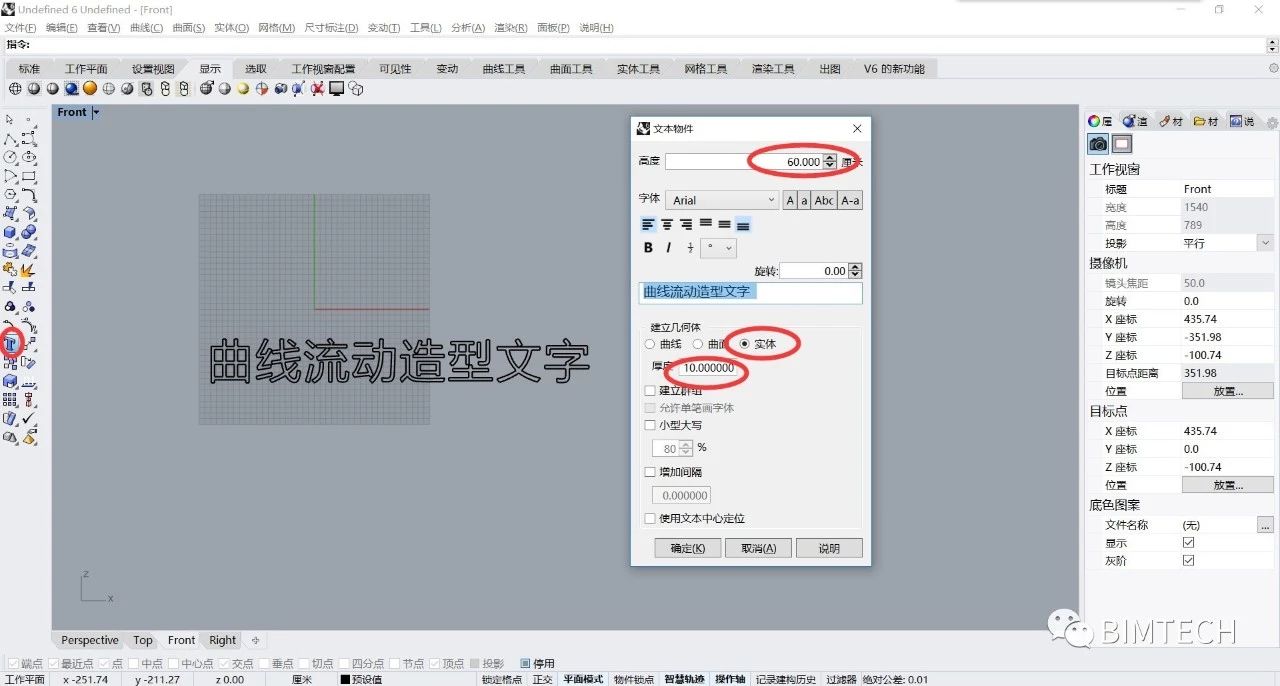Viewport: 1280px width, 686px height.
Task: Open the 曲面(S) menu
Action: pos(189,28)
